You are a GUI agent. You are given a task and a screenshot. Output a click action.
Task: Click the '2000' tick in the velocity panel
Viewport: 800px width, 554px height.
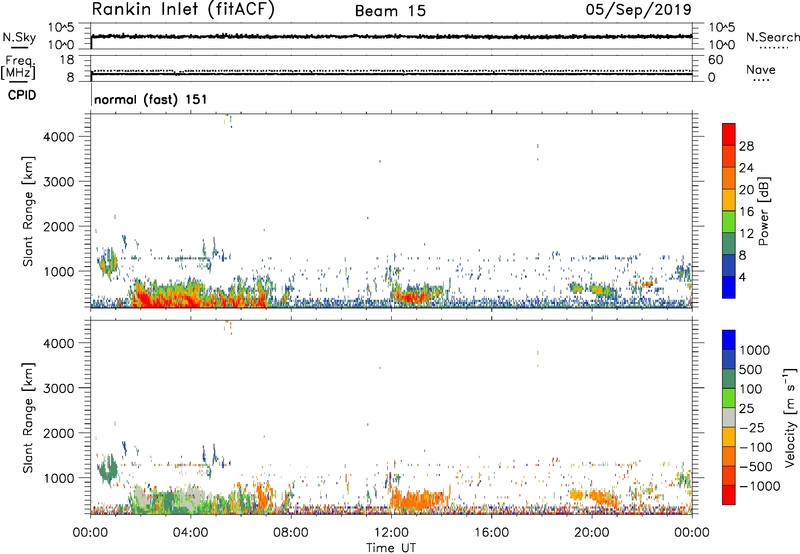coord(59,433)
